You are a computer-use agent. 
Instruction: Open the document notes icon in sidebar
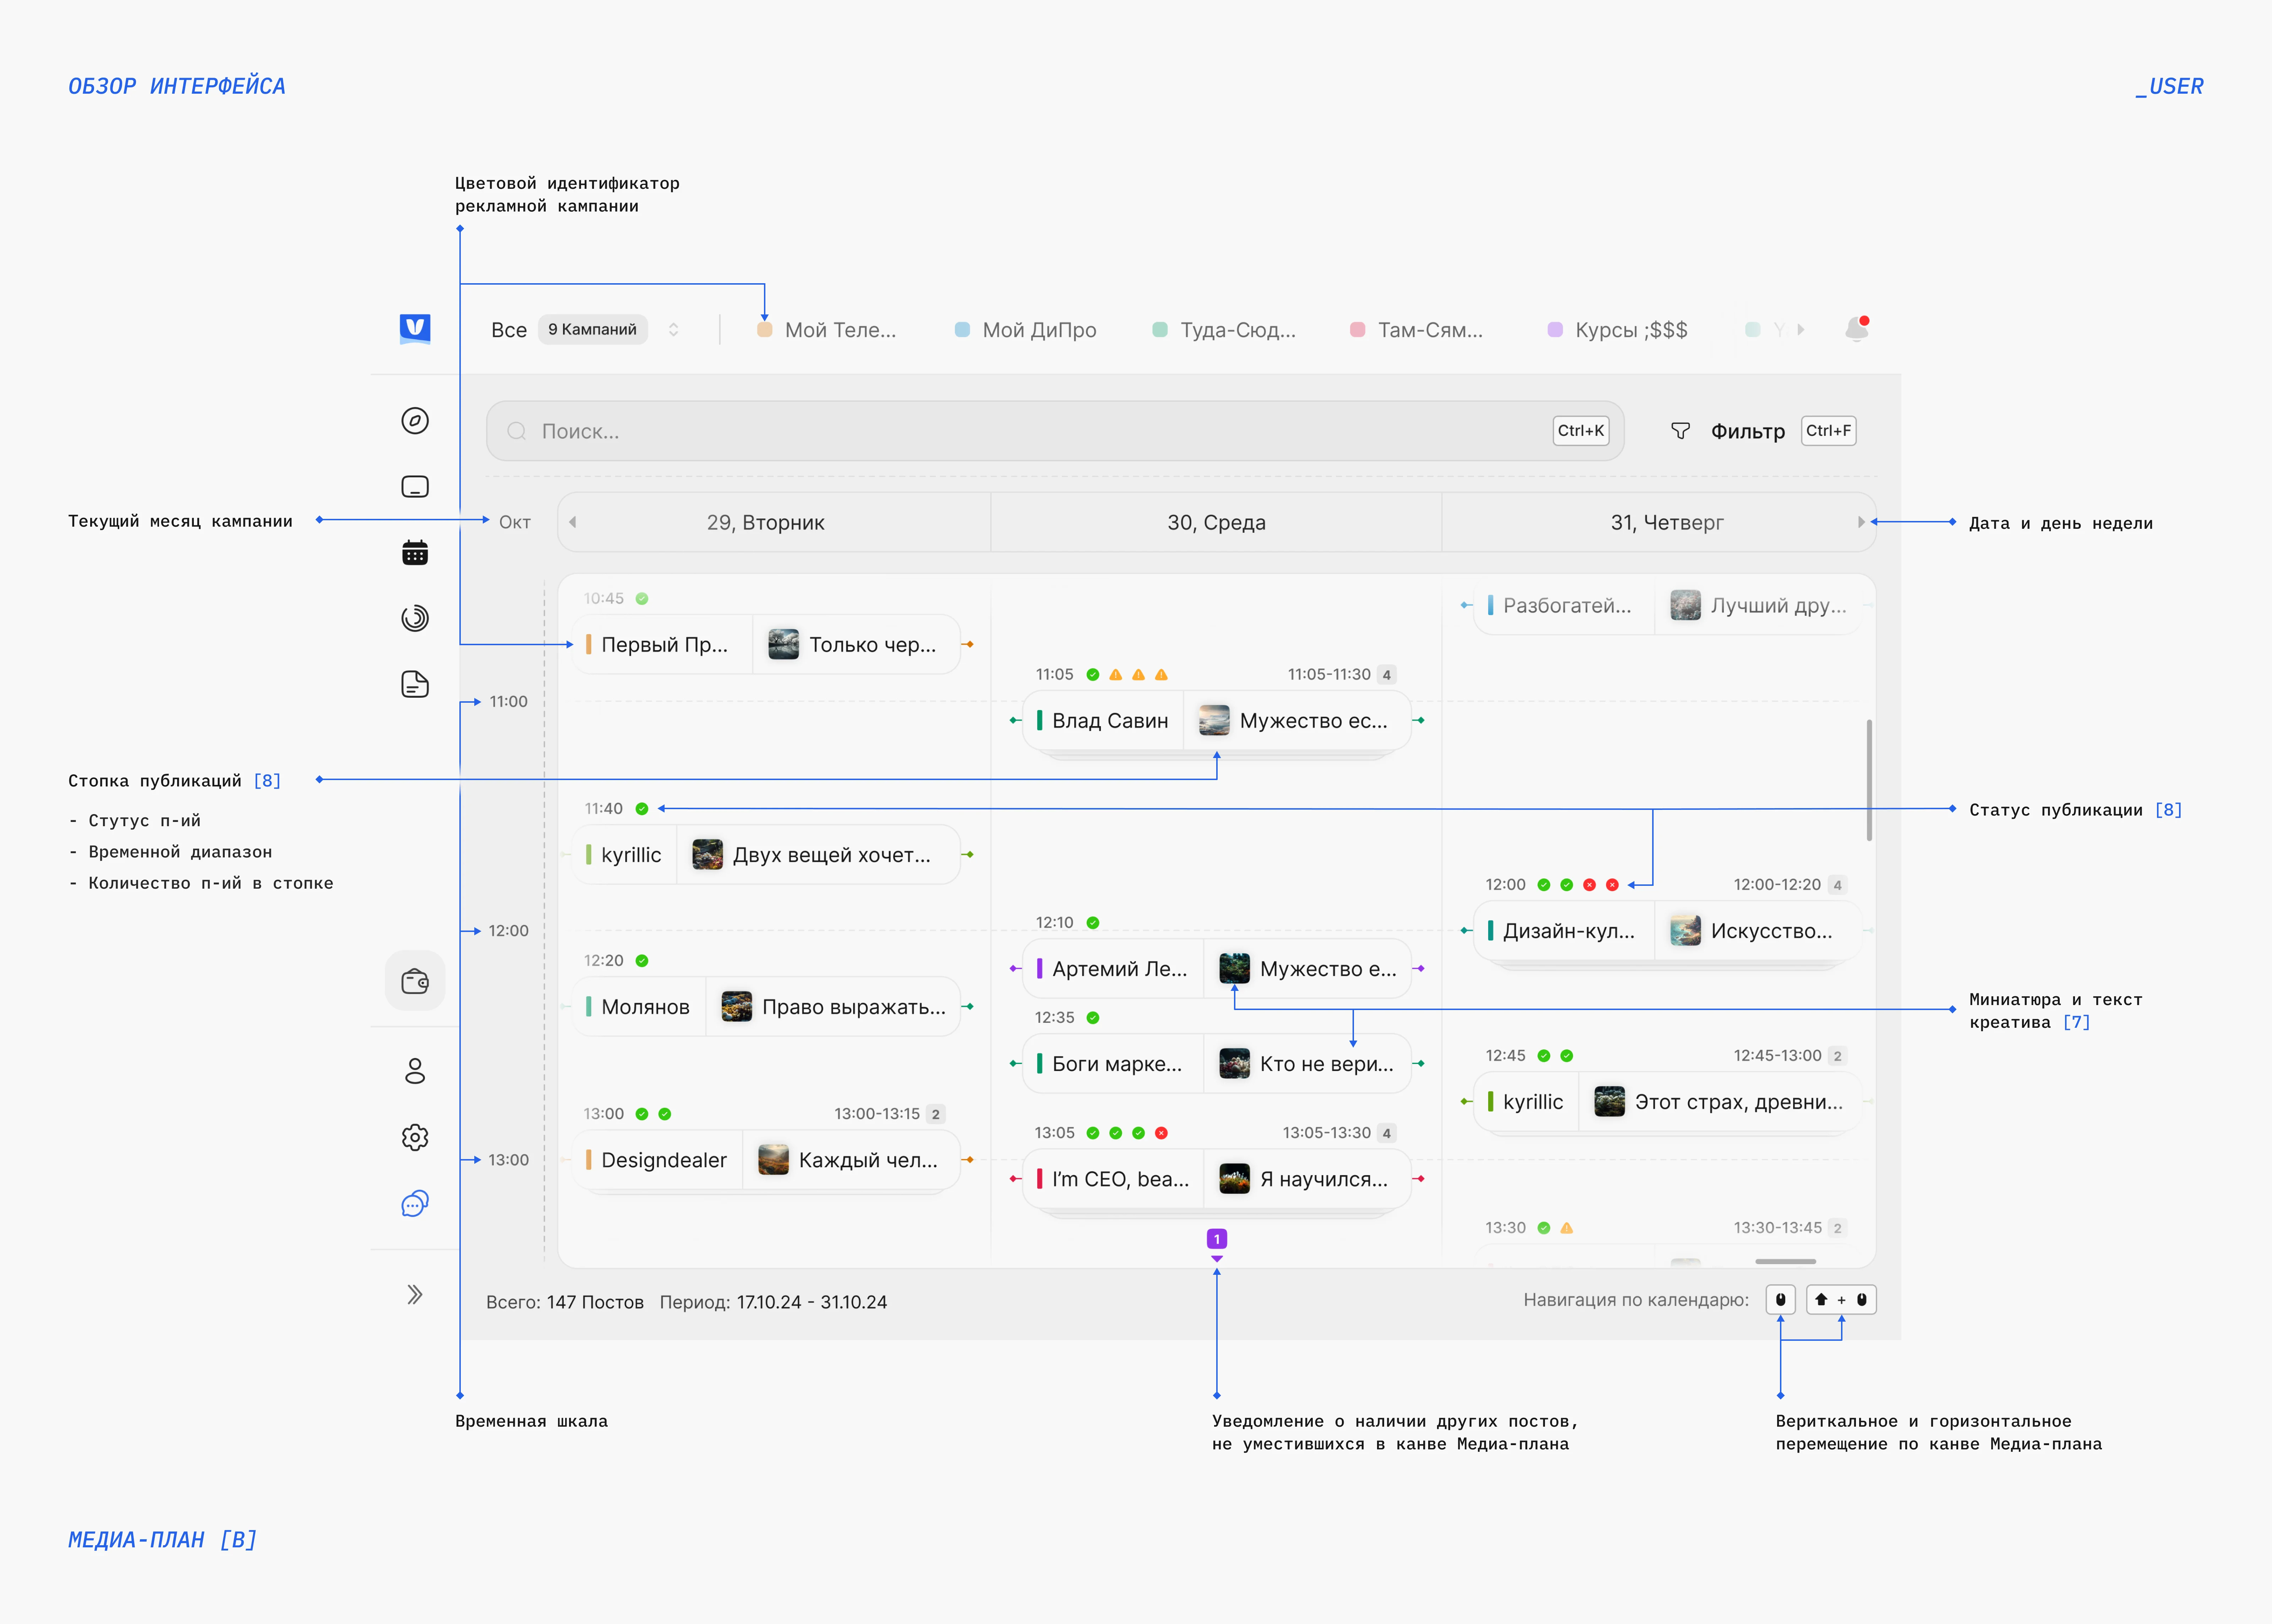click(x=415, y=684)
